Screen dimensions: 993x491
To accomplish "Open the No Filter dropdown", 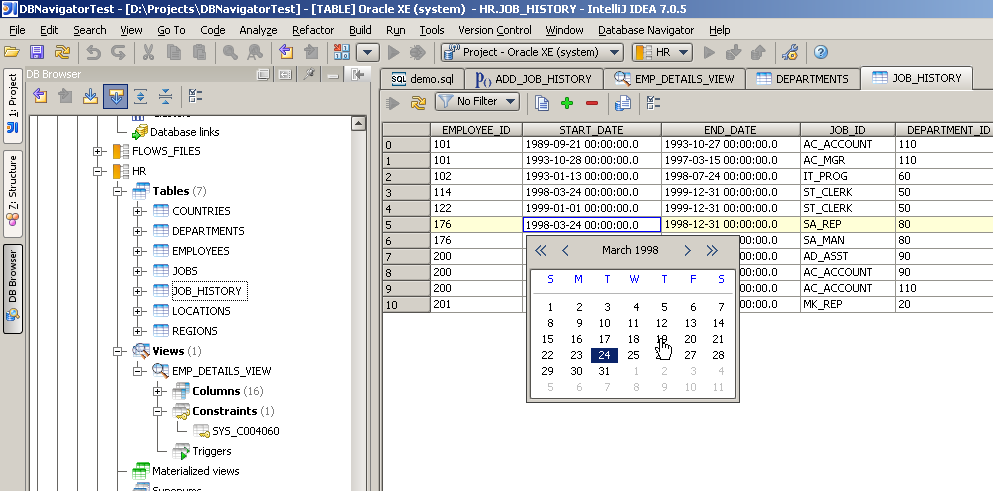I will [x=478, y=101].
